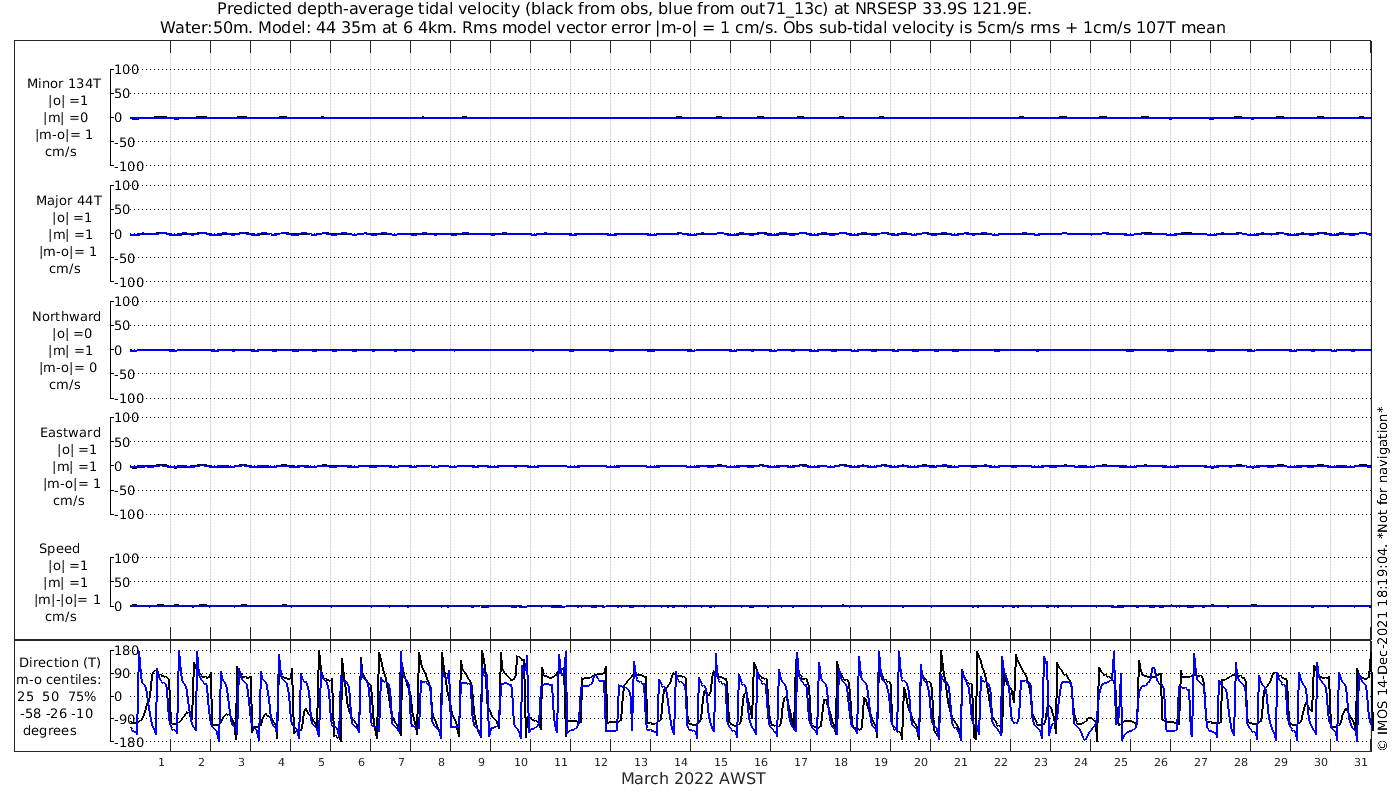Click day 1 tick label on time axis
The height and width of the screenshot is (800, 1400).
pyautogui.click(x=161, y=762)
